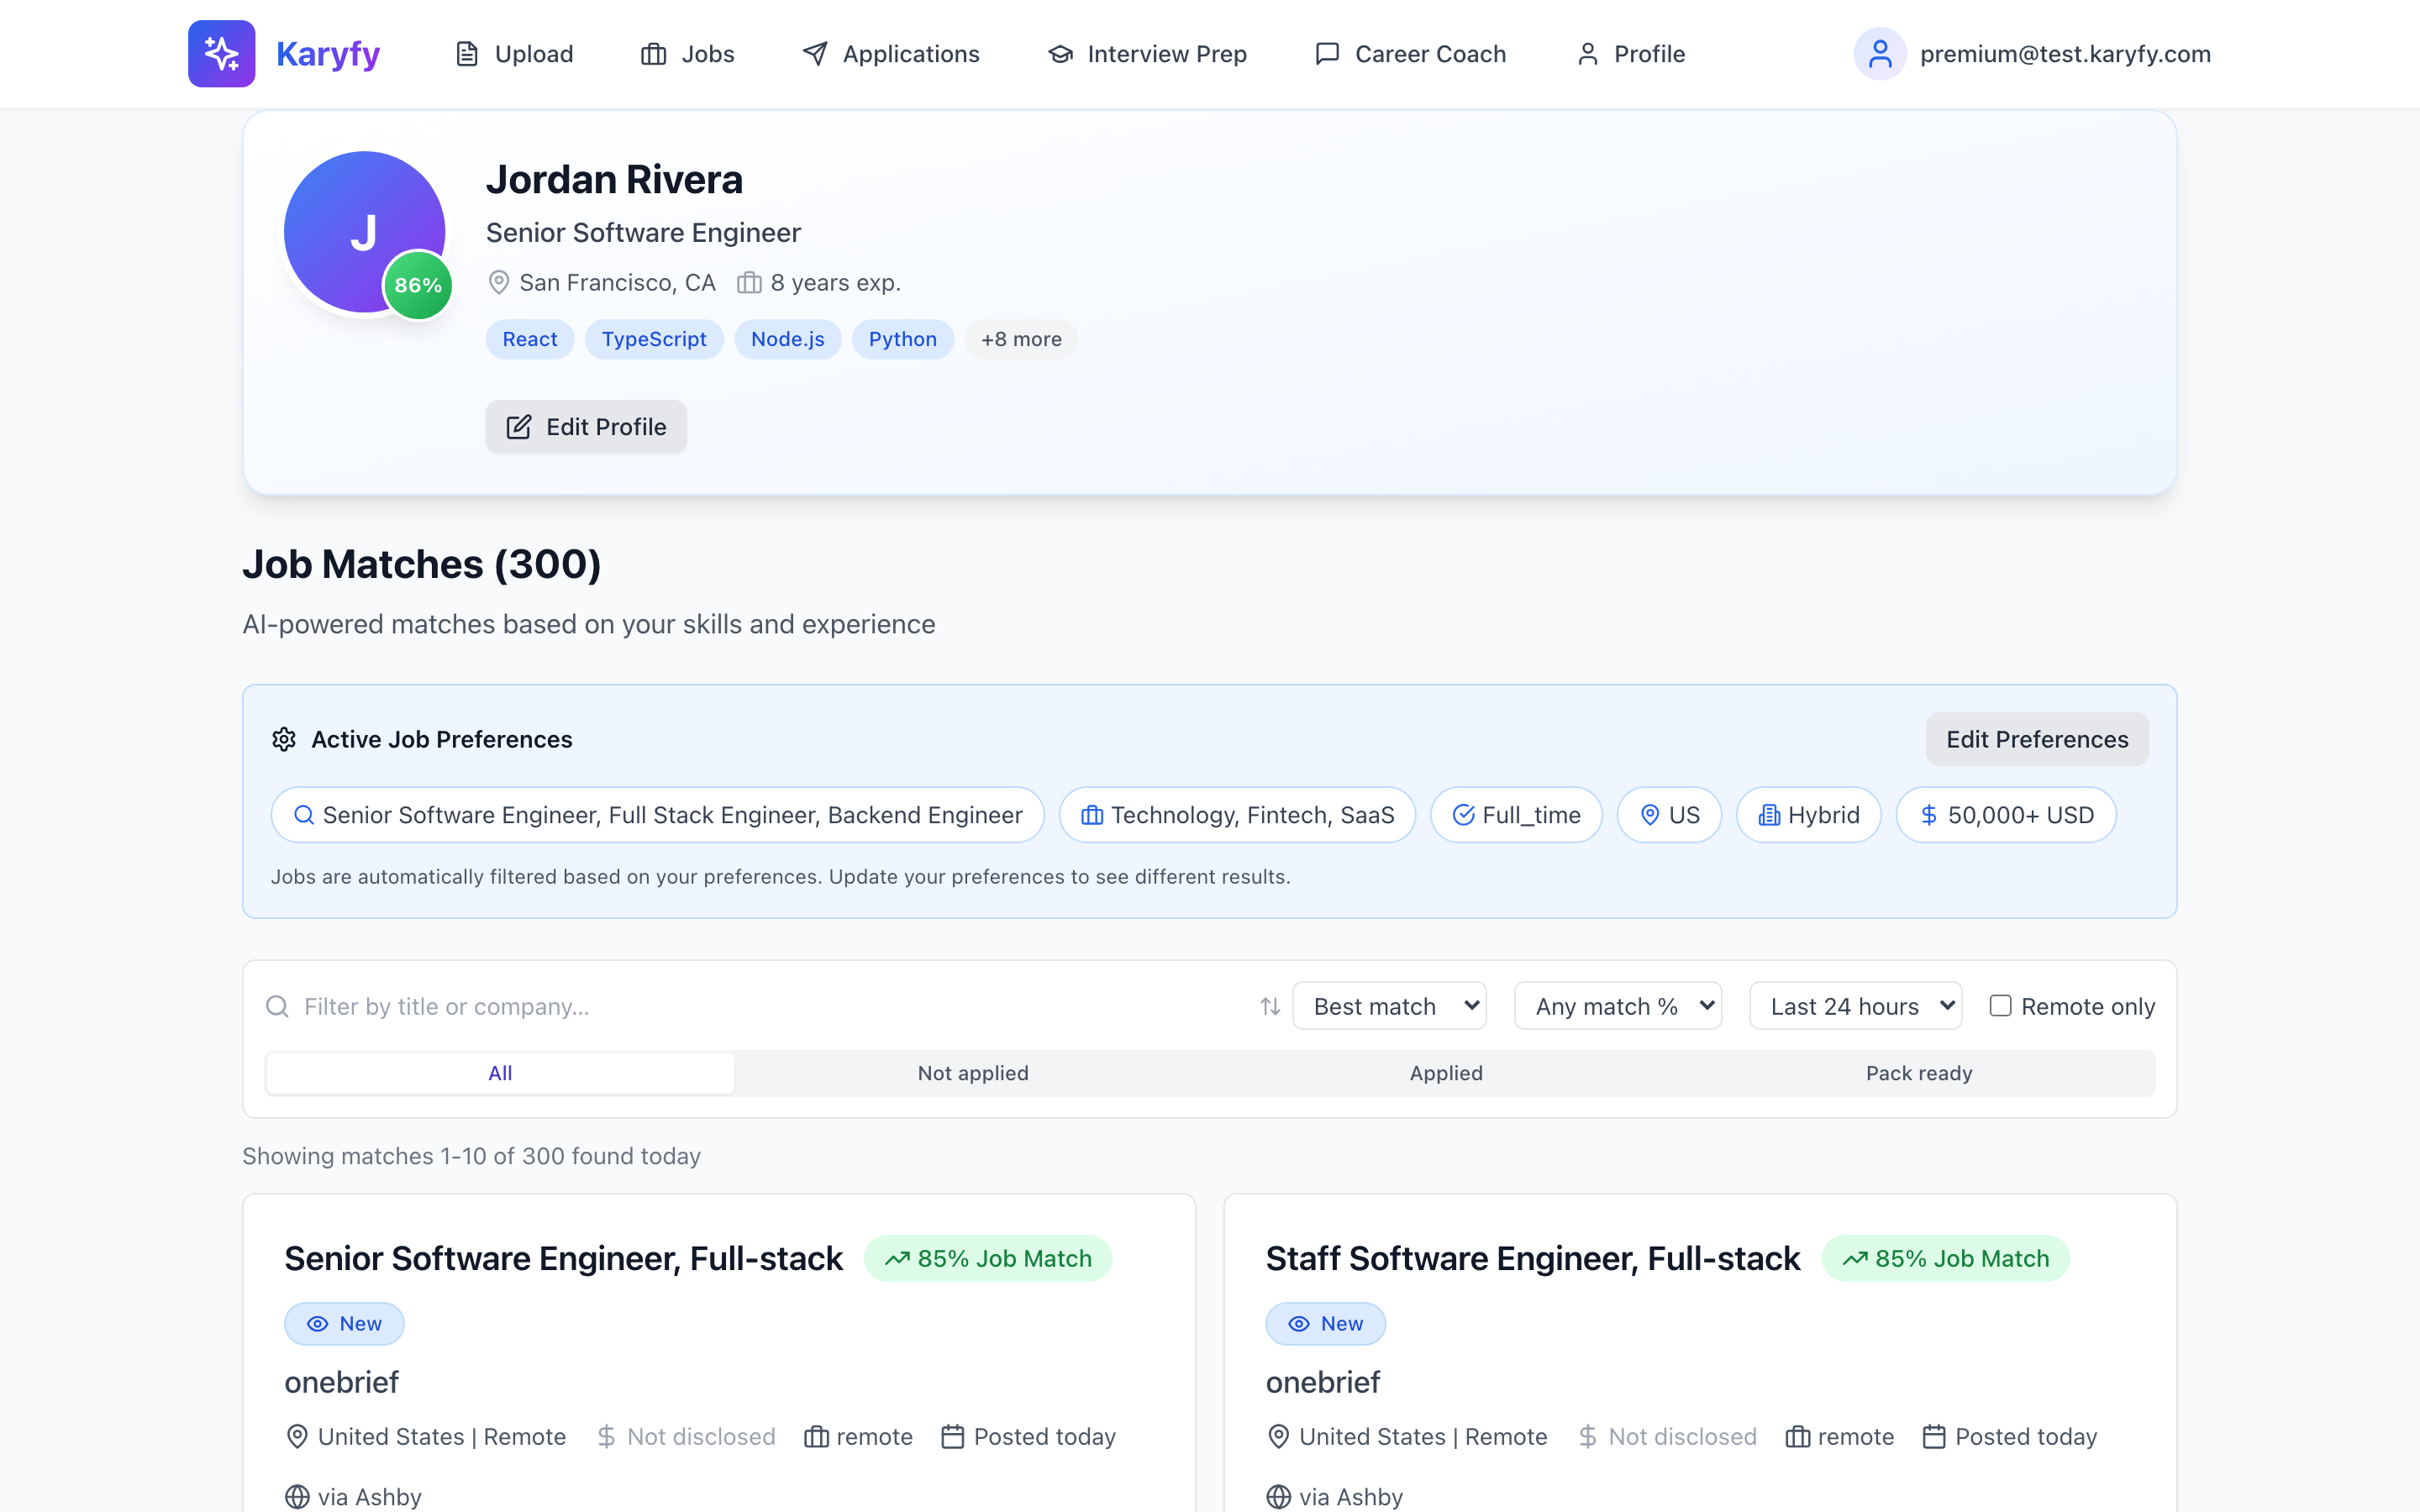Click the Technology, Fintech, SaaS chip text
Screen dimensions: 2420x1512
[1253, 815]
